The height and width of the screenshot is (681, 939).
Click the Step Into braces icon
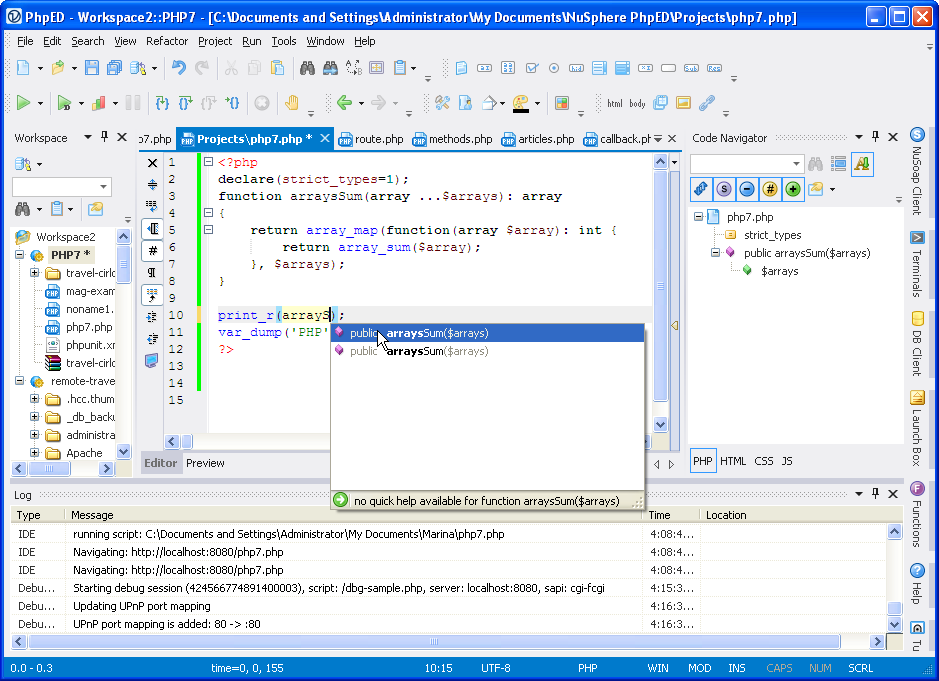pos(162,103)
